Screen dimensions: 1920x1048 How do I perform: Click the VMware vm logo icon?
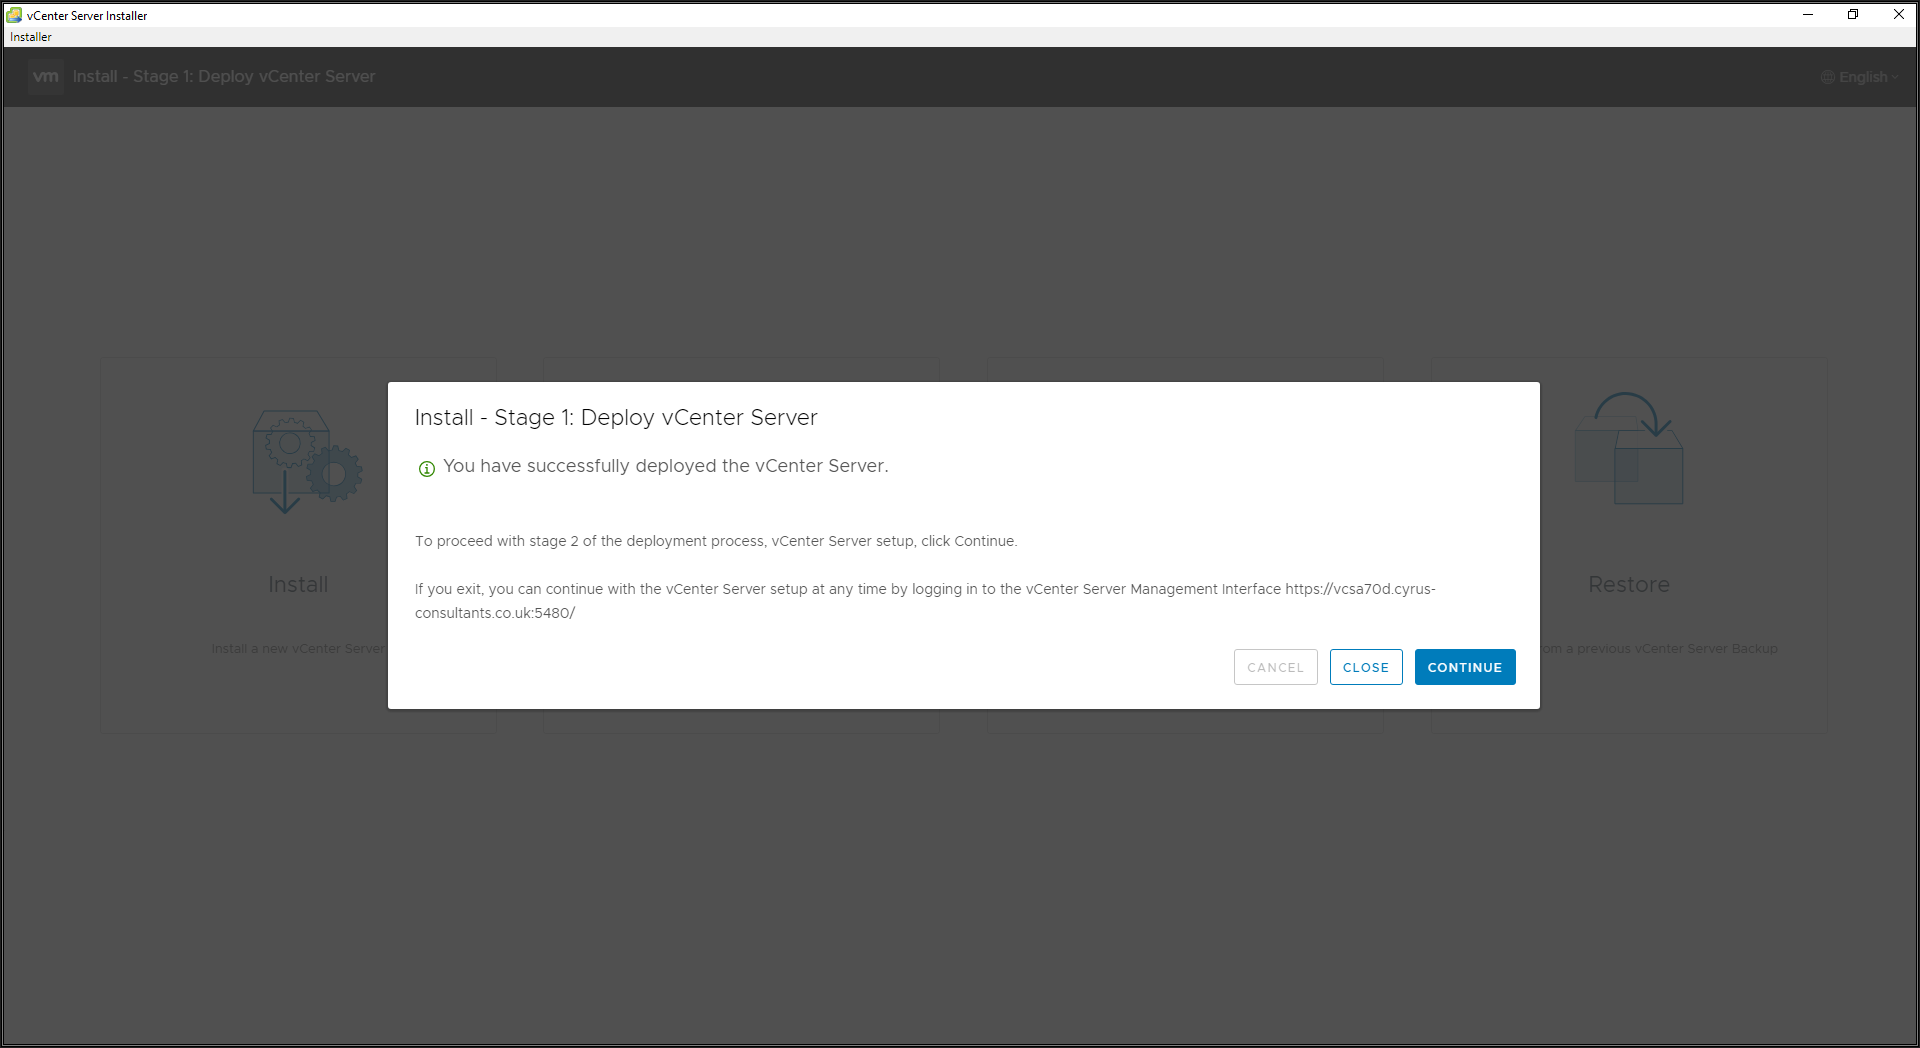46,76
